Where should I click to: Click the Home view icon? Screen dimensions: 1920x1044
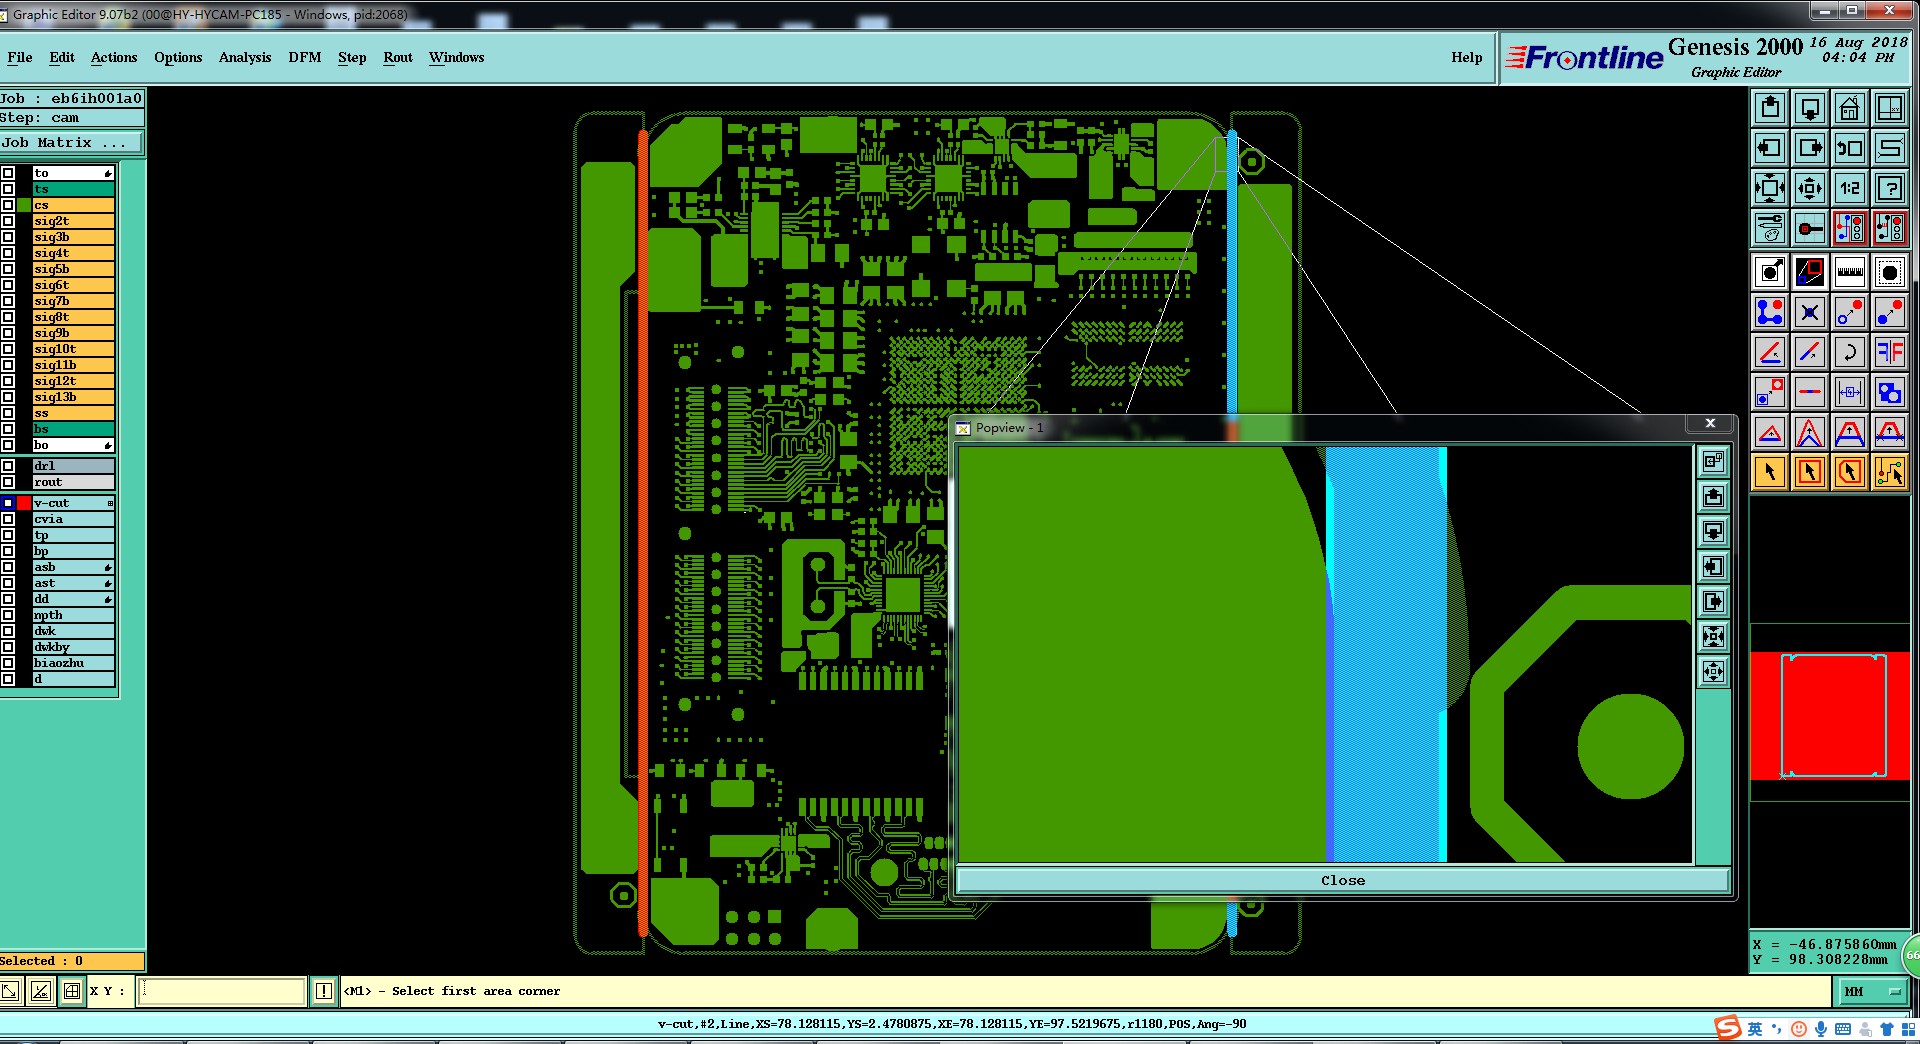[1850, 108]
